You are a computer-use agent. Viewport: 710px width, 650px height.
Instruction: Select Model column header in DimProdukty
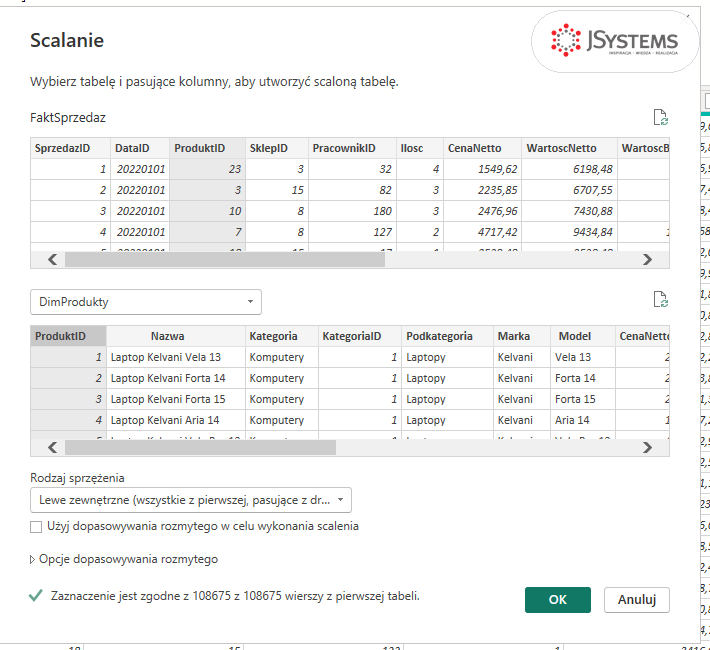tap(582, 336)
